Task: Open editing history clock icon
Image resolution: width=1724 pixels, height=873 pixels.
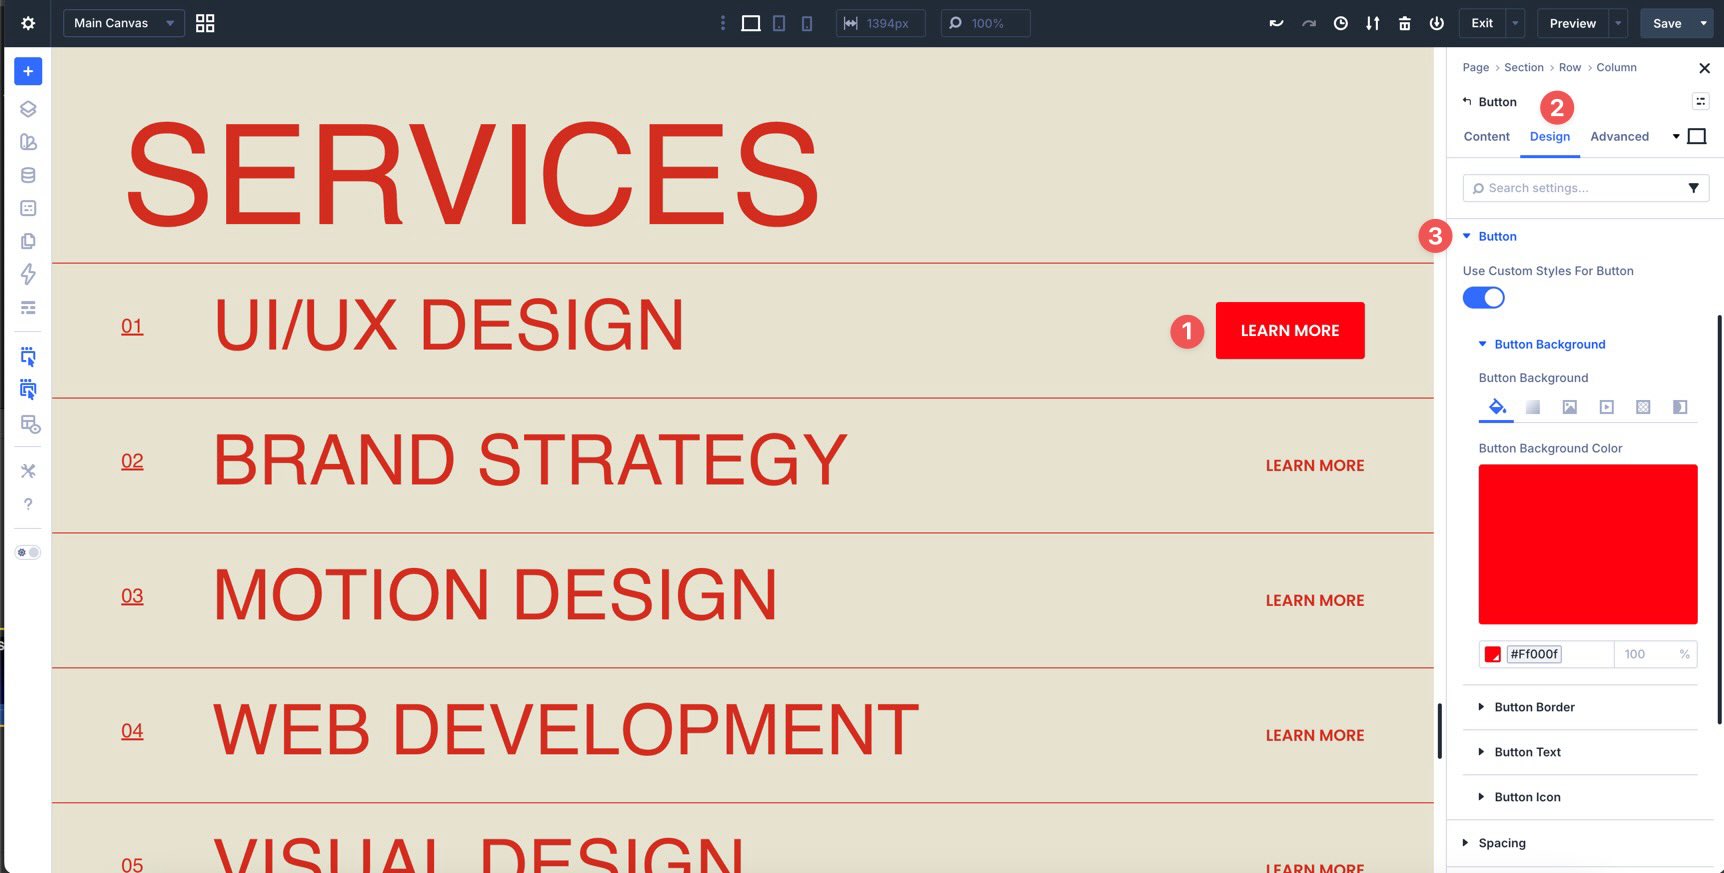Action: click(x=1341, y=23)
